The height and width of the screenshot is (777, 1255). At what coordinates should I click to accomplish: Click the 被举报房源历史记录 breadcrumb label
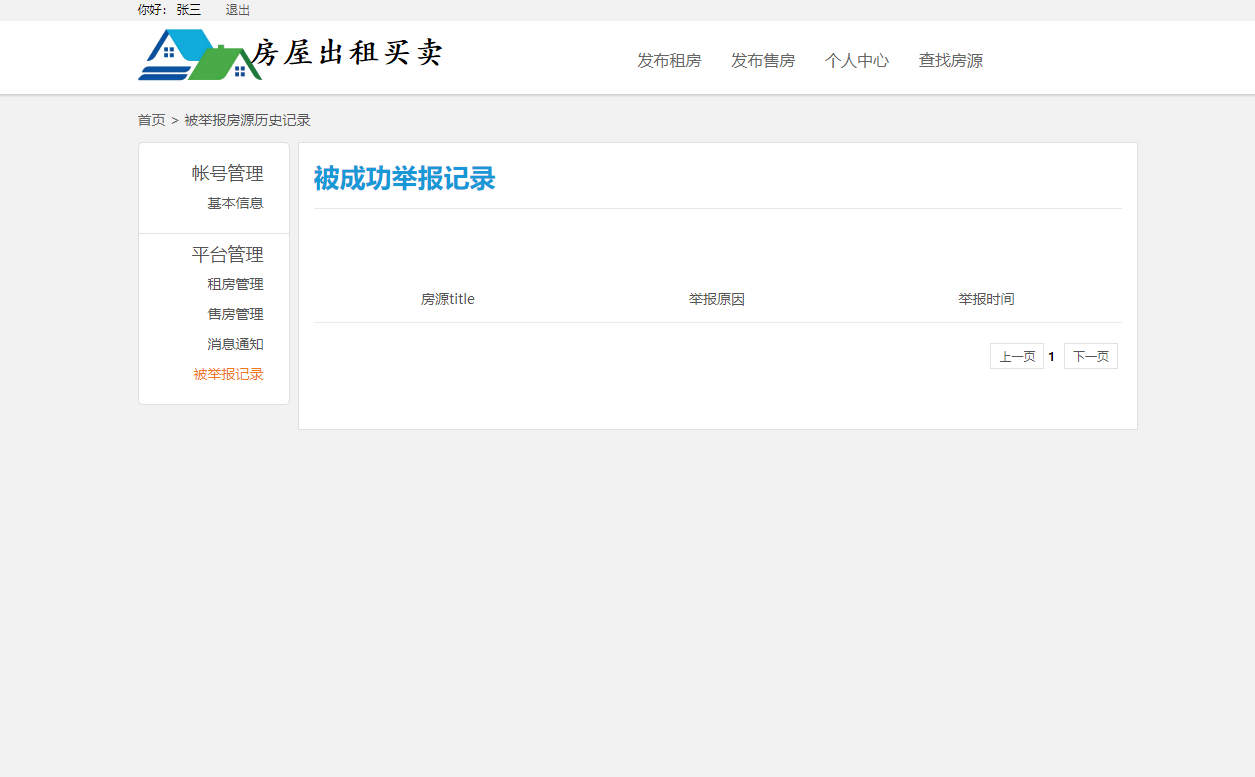246,120
